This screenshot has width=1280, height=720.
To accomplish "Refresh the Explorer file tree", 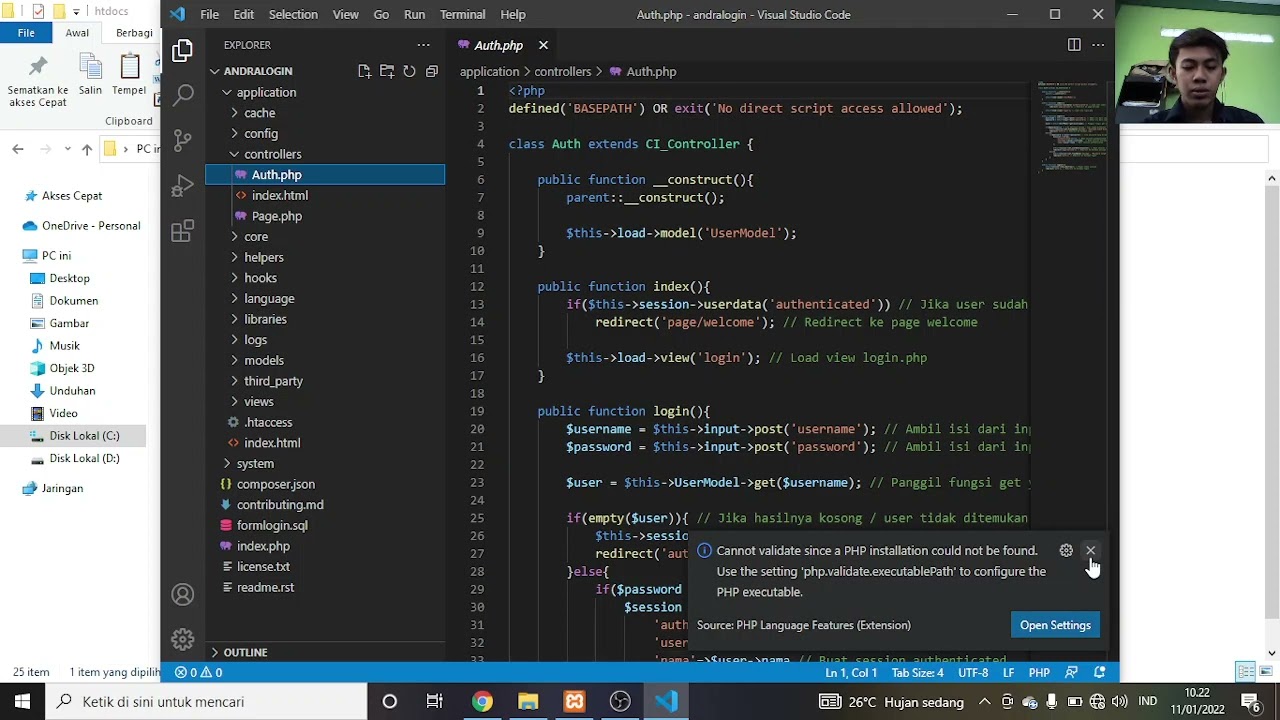I will coord(409,71).
